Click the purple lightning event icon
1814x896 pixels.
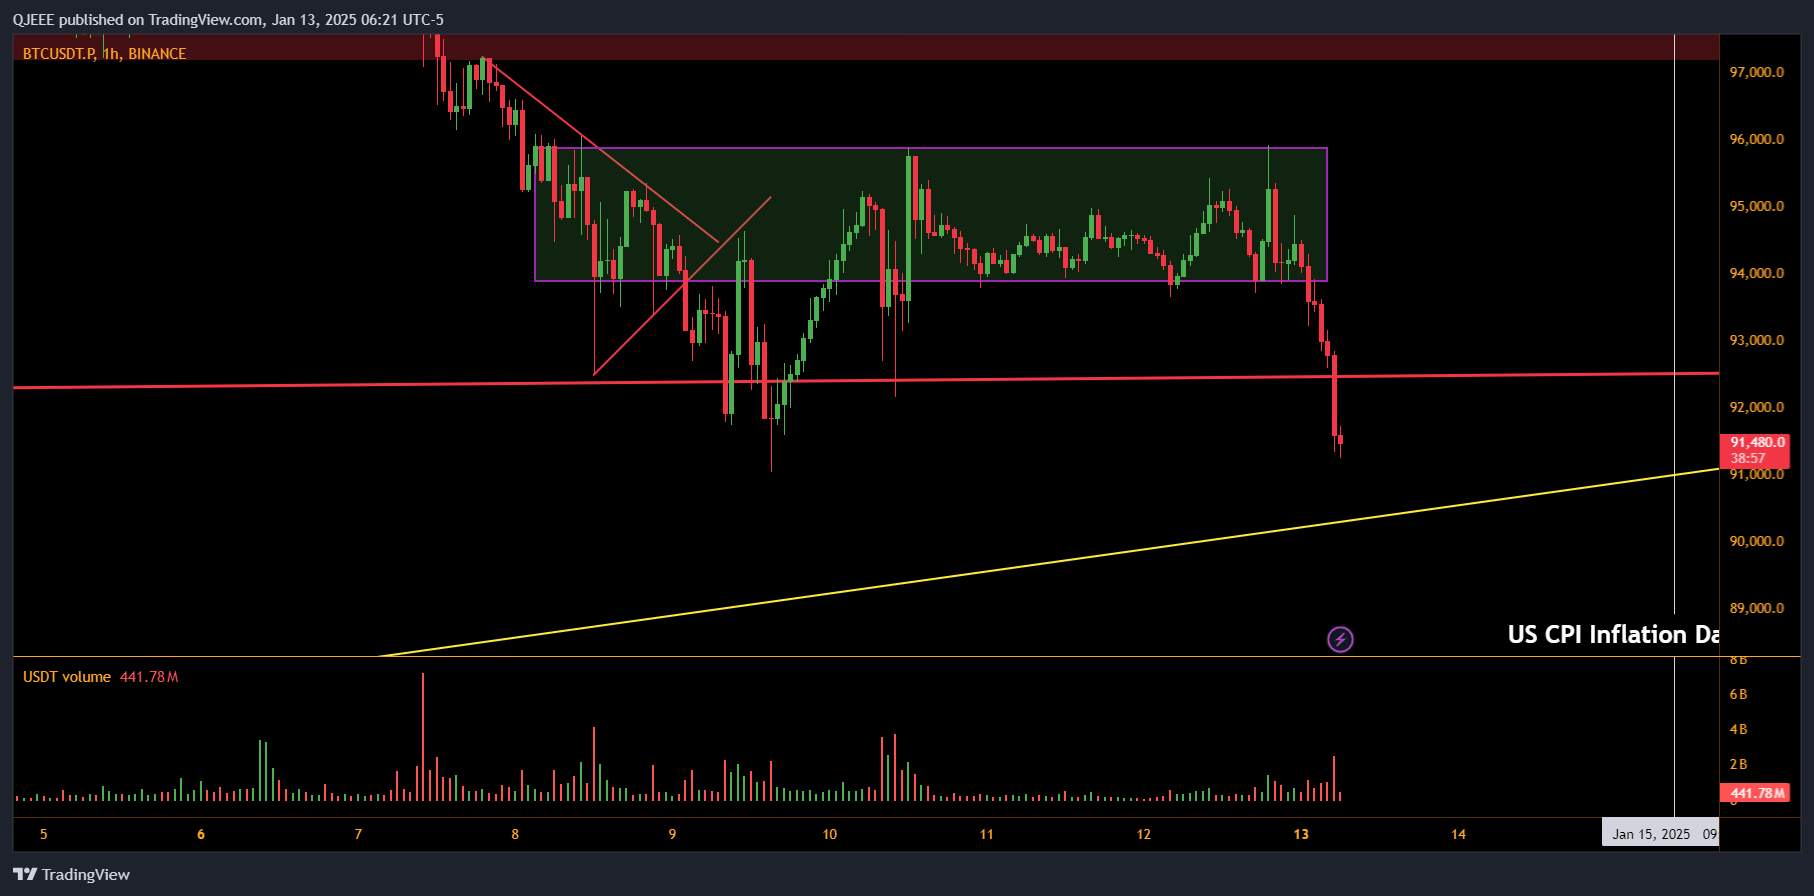point(1340,639)
